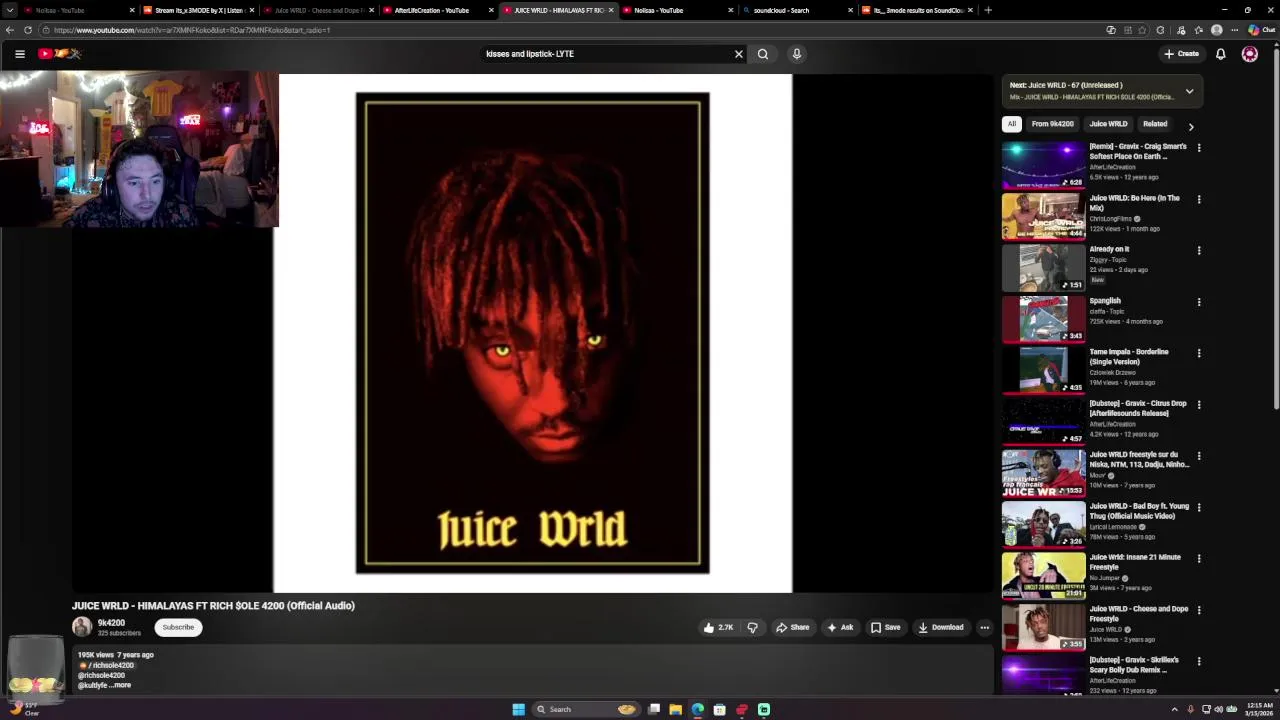1280x720 pixels.
Task: Switch to Stream Its_x 3MODE browser tab
Action: [198, 10]
